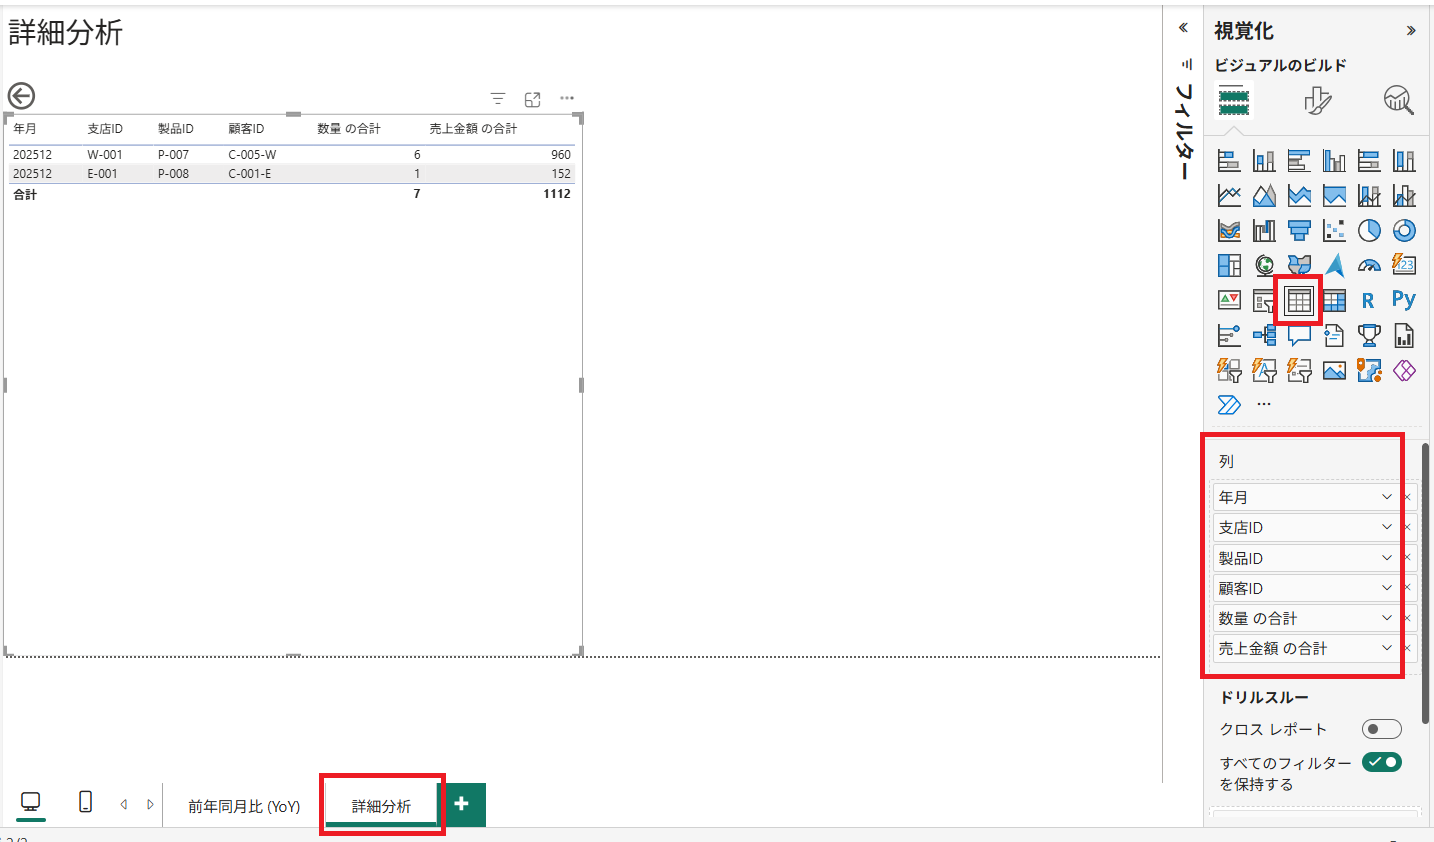Click the back arrow button above table

click(21, 96)
